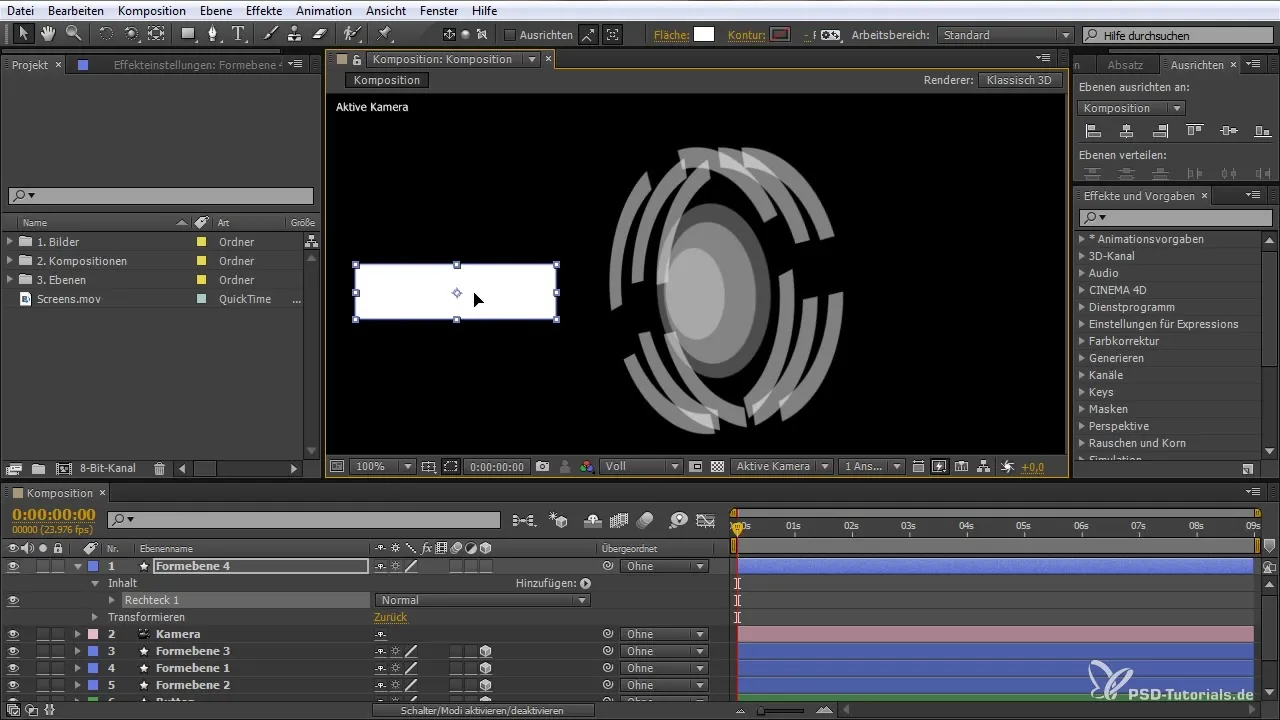Toggle the transparency grid icon

click(x=717, y=466)
